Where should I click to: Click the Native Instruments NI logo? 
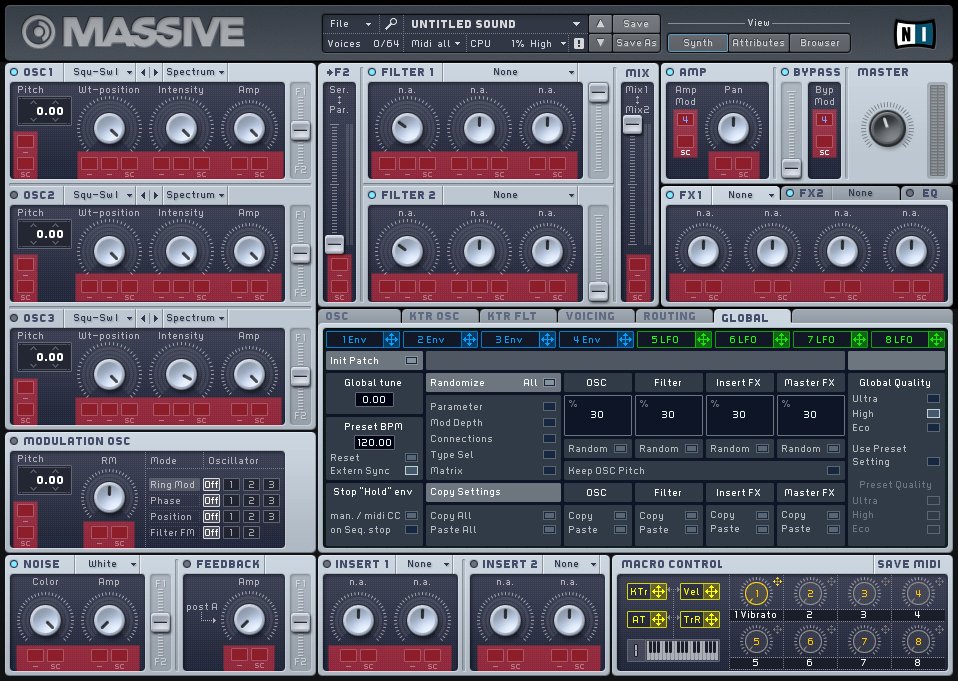pyautogui.click(x=914, y=34)
